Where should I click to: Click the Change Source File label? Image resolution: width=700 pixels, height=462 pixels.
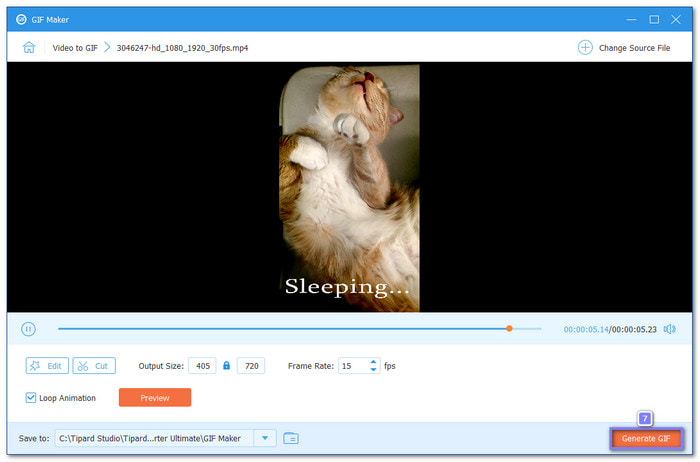(634, 48)
